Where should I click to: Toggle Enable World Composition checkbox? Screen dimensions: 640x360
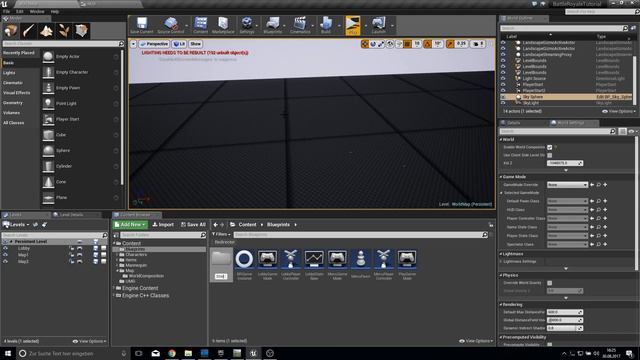coord(549,147)
